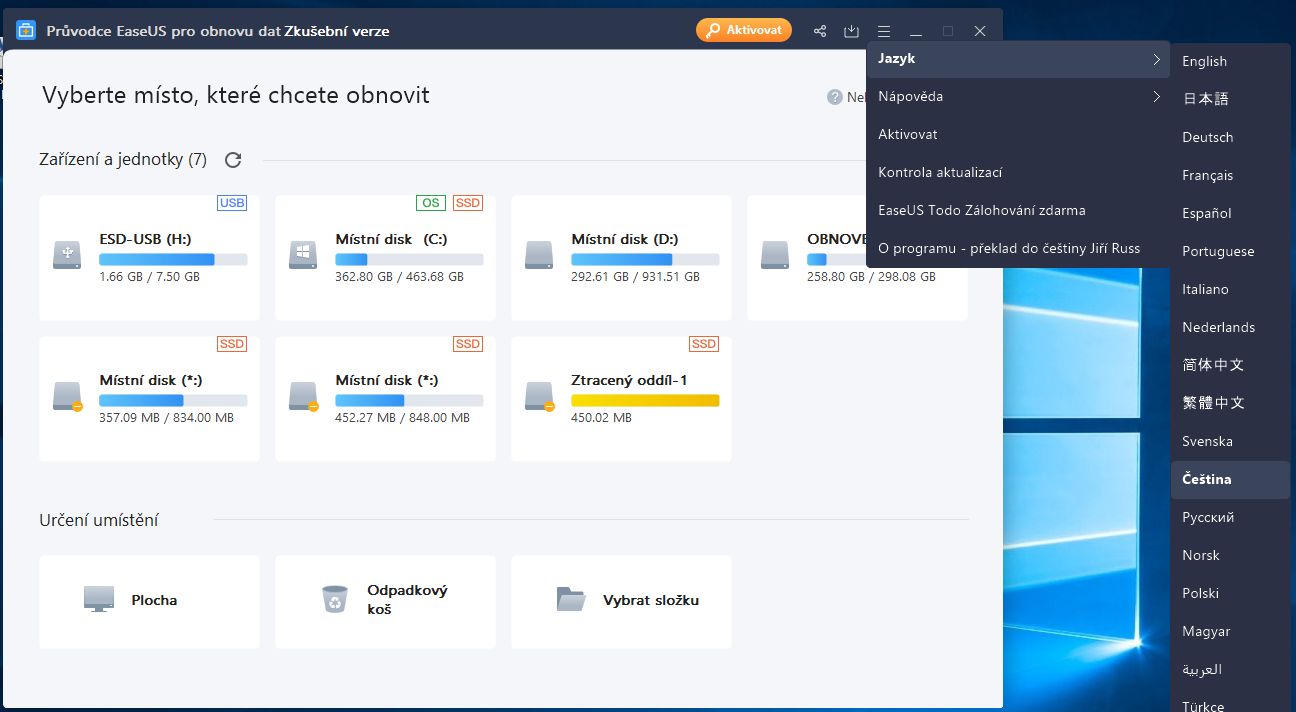Screen dimensions: 1296x712
Task: Click Místní disk (C:) usage bar
Action: (409, 259)
